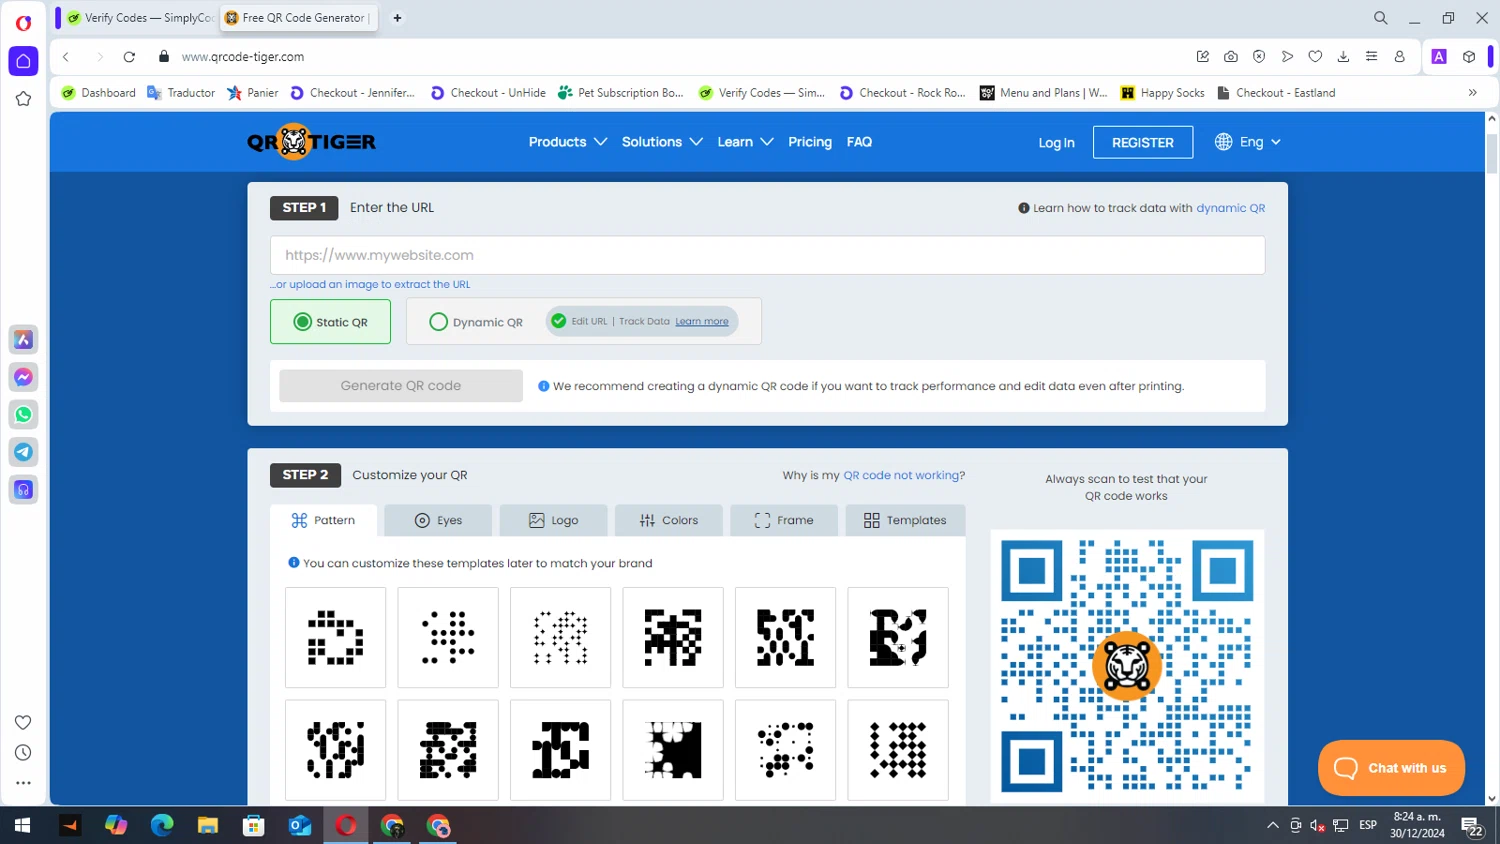Show hidden system tray icons
This screenshot has width=1500, height=844.
click(1272, 825)
